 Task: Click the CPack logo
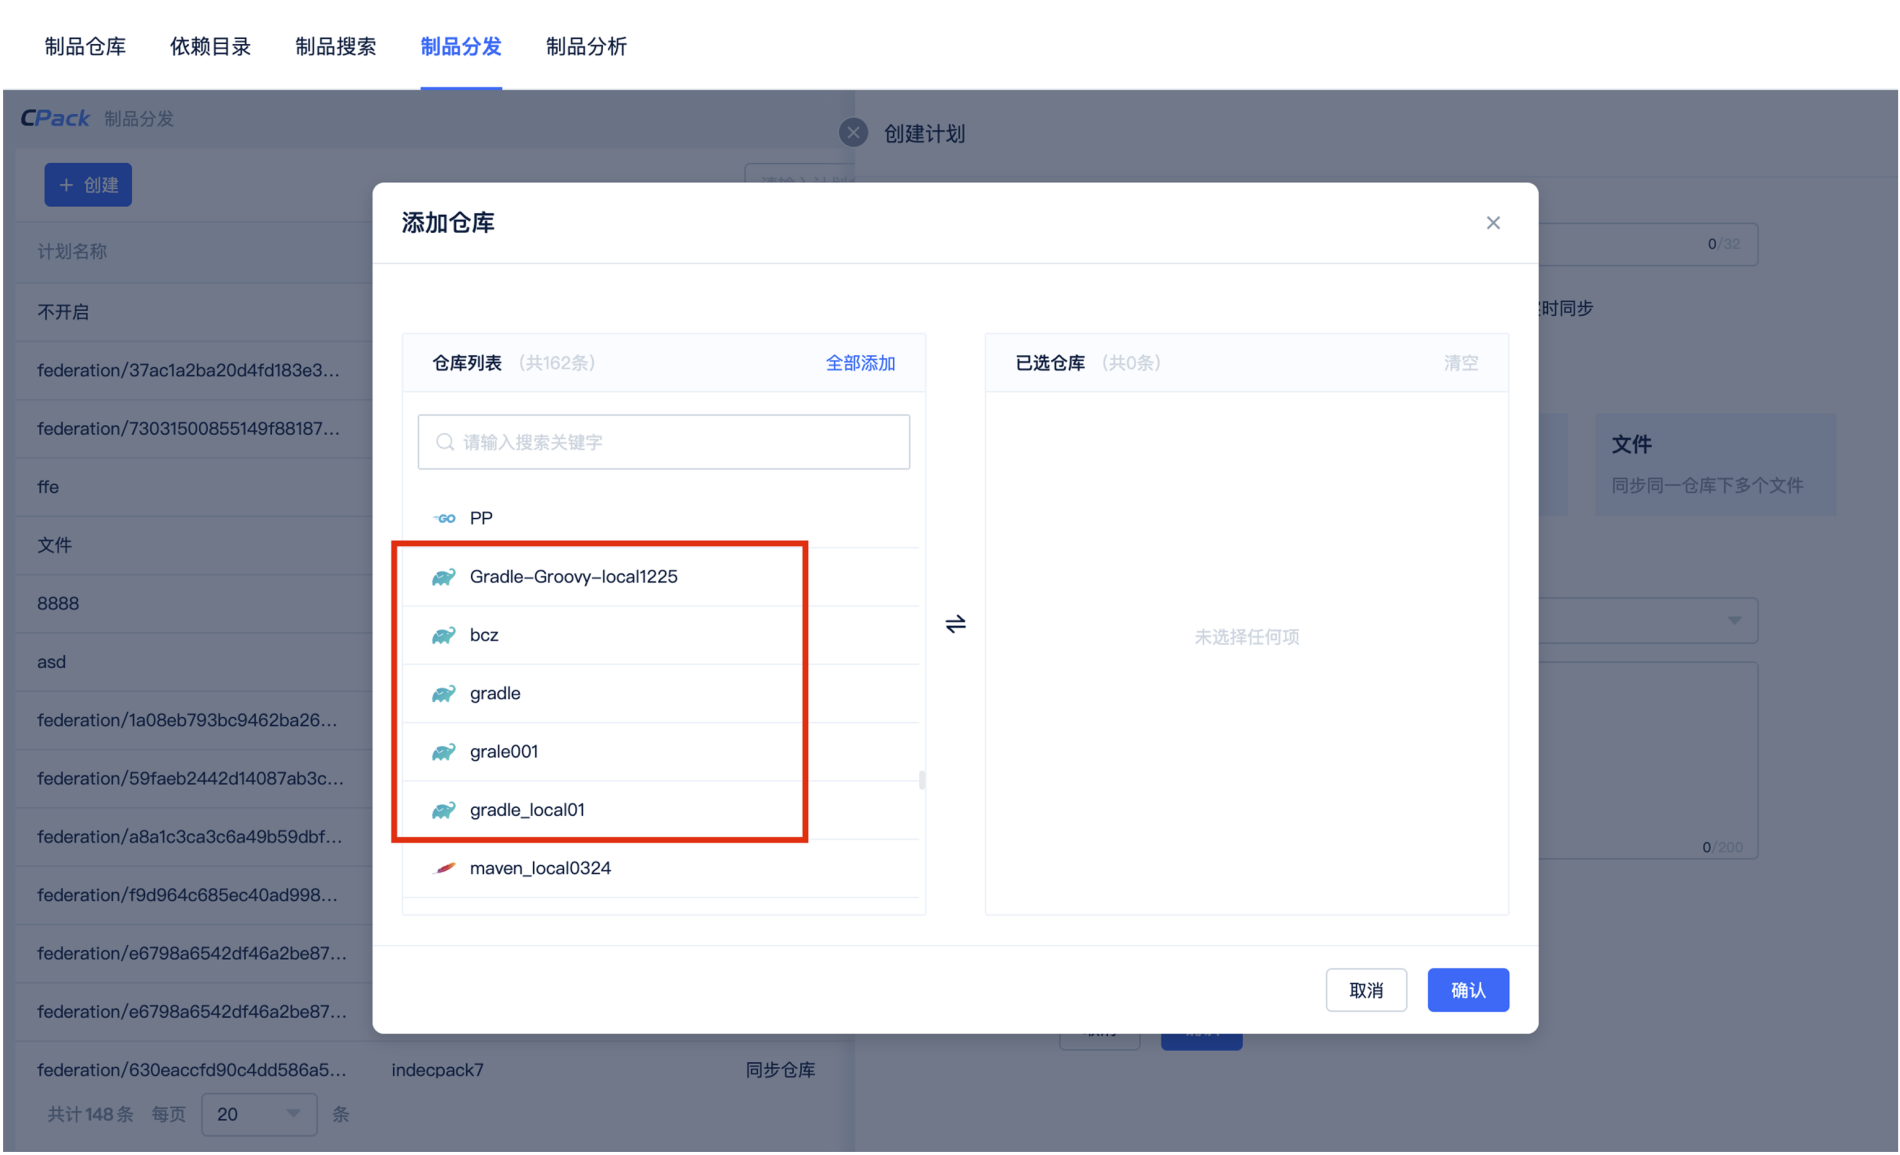(55, 118)
